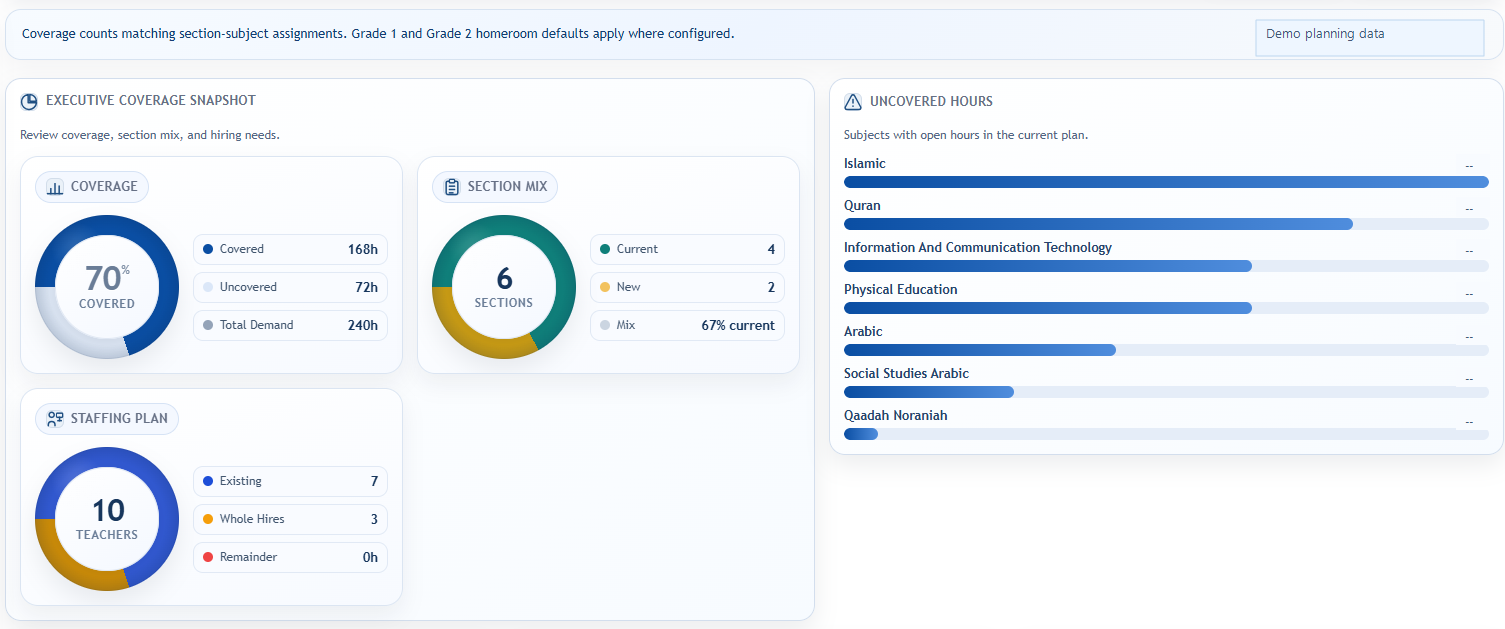Click the "Subjects with open hours" description text
Viewport: 1505px width, 629px height.
tap(966, 135)
